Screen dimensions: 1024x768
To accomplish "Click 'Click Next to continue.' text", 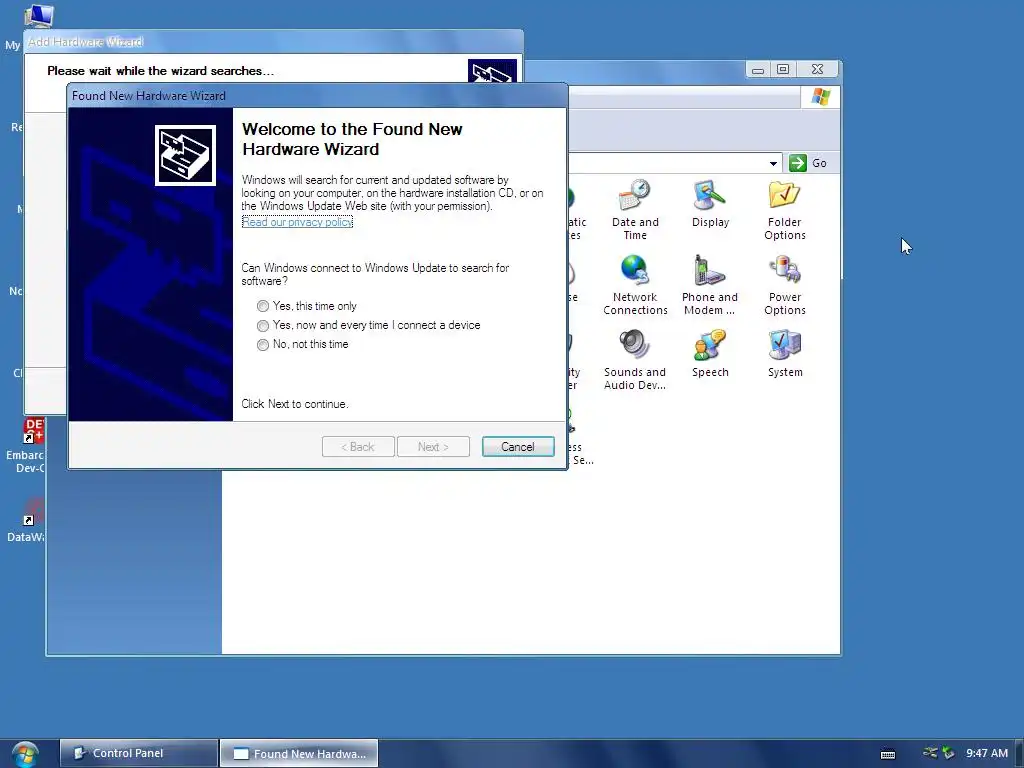I will click(x=295, y=404).
